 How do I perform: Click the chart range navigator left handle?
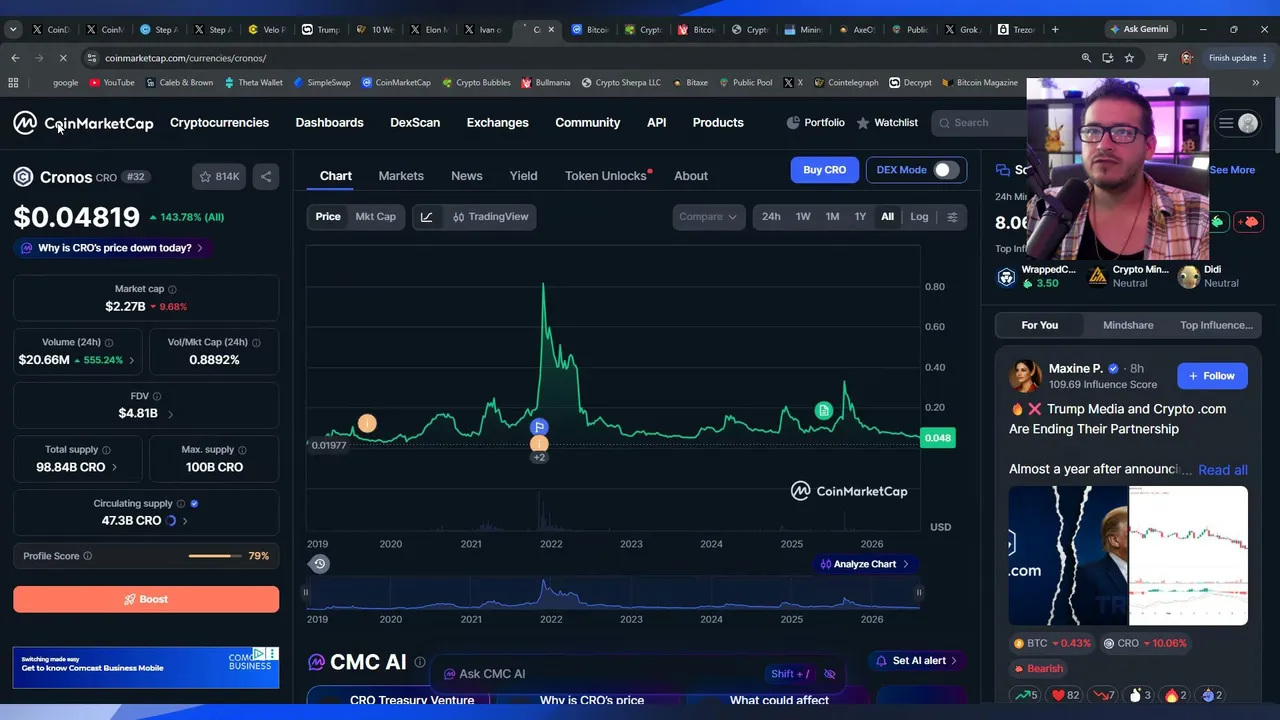[x=306, y=592]
